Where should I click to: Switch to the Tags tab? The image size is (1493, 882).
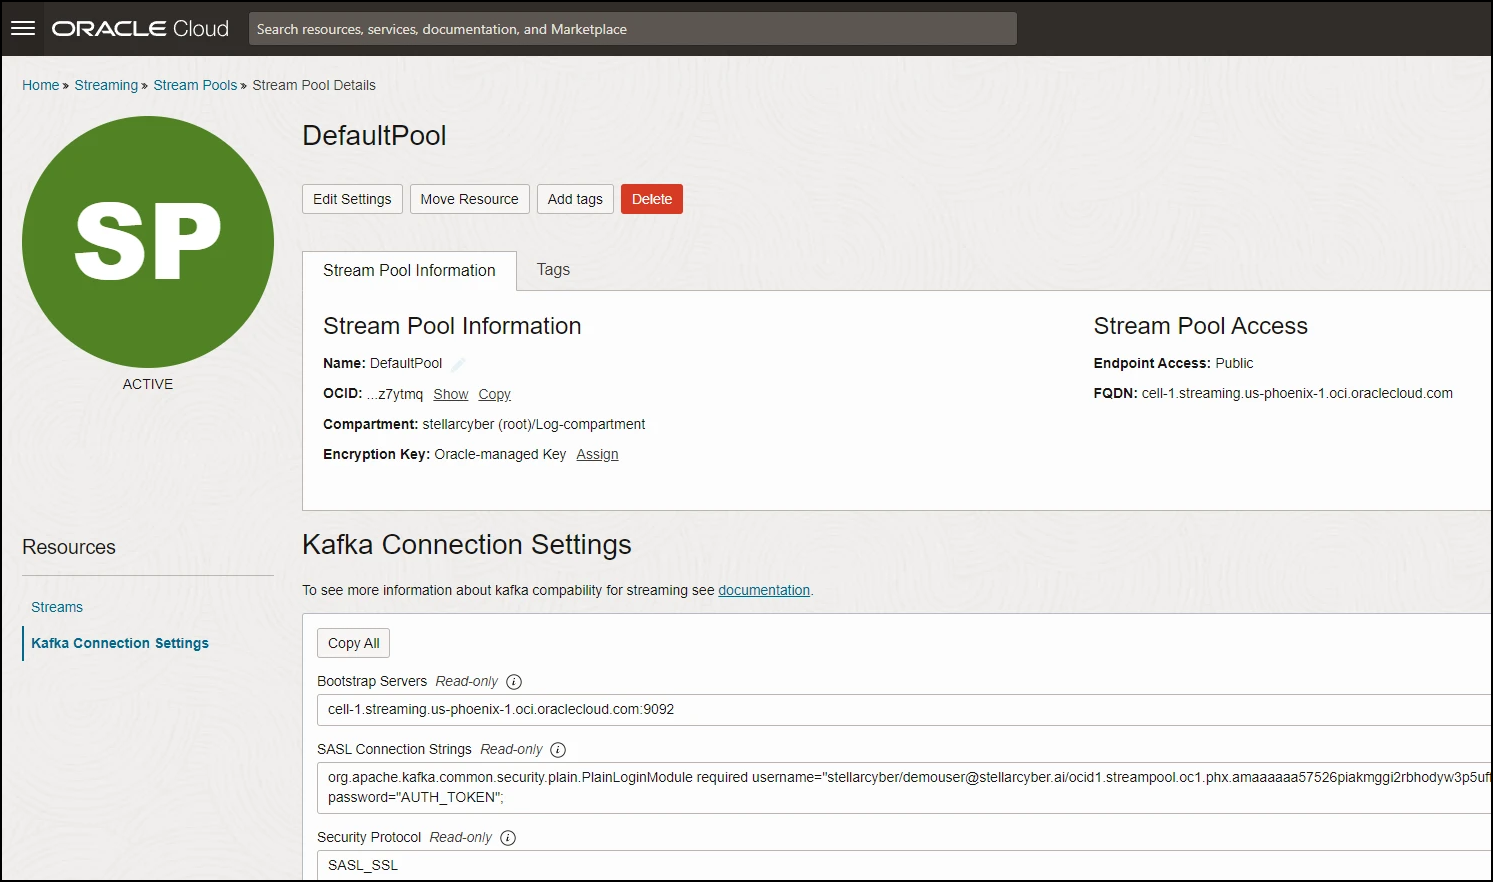[553, 270]
